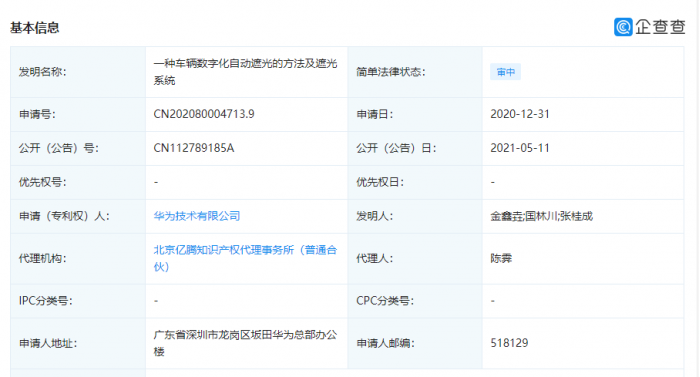This screenshot has width=700, height=377.
Task: Select inventors 金鑫垚;国林川;张桂成
Action: [542, 216]
